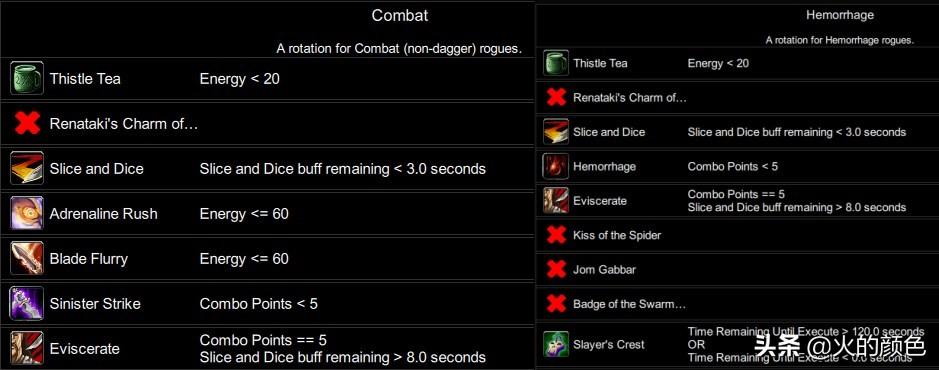The height and width of the screenshot is (370, 939).
Task: Click the Slice and Dice icon in Combat
Action: 27,168
